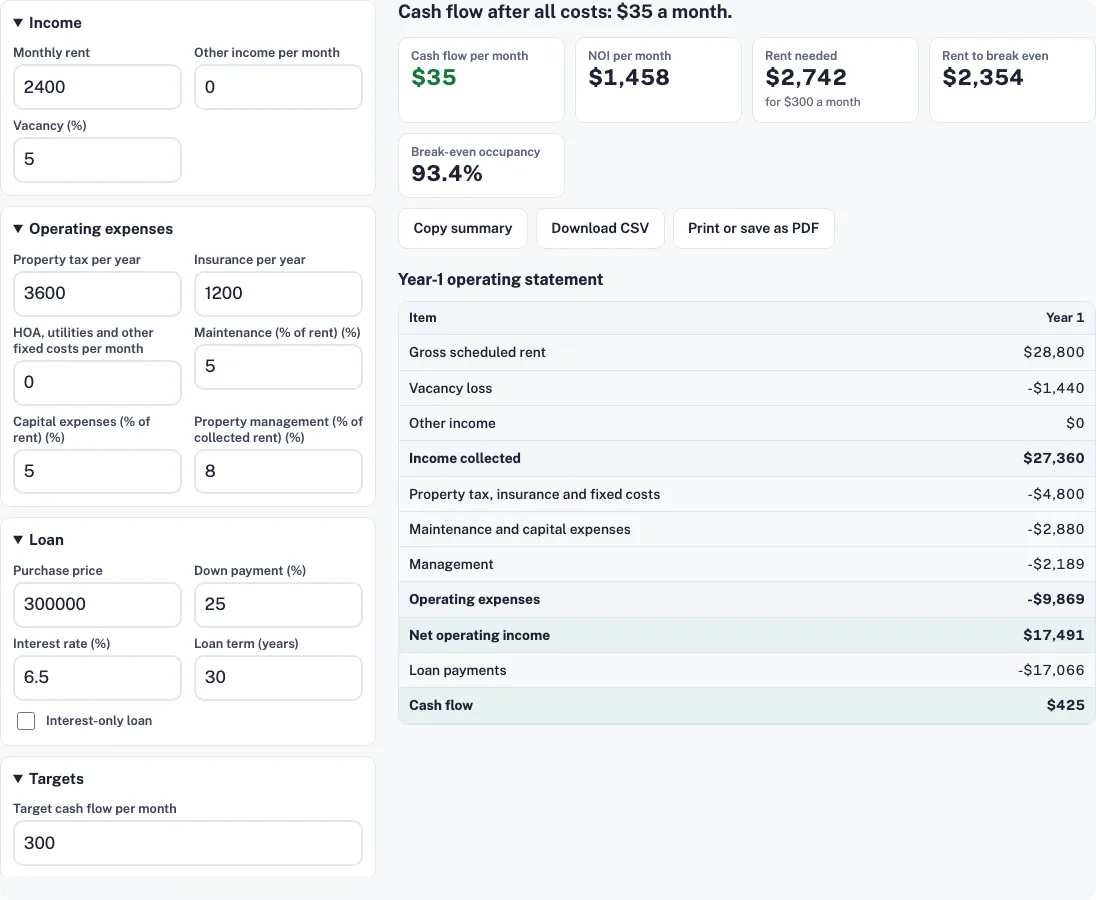
Task: Edit the Down payment percent field
Action: 278,604
